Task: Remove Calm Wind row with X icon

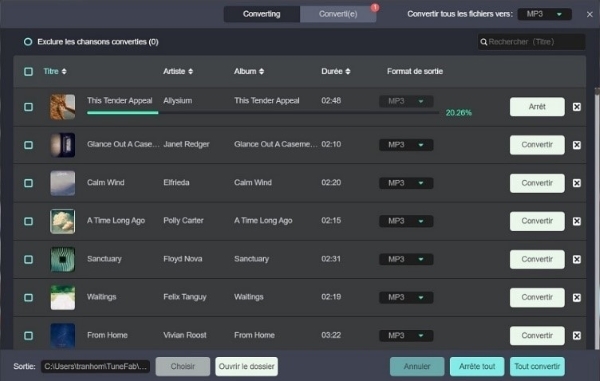Action: coord(577,183)
